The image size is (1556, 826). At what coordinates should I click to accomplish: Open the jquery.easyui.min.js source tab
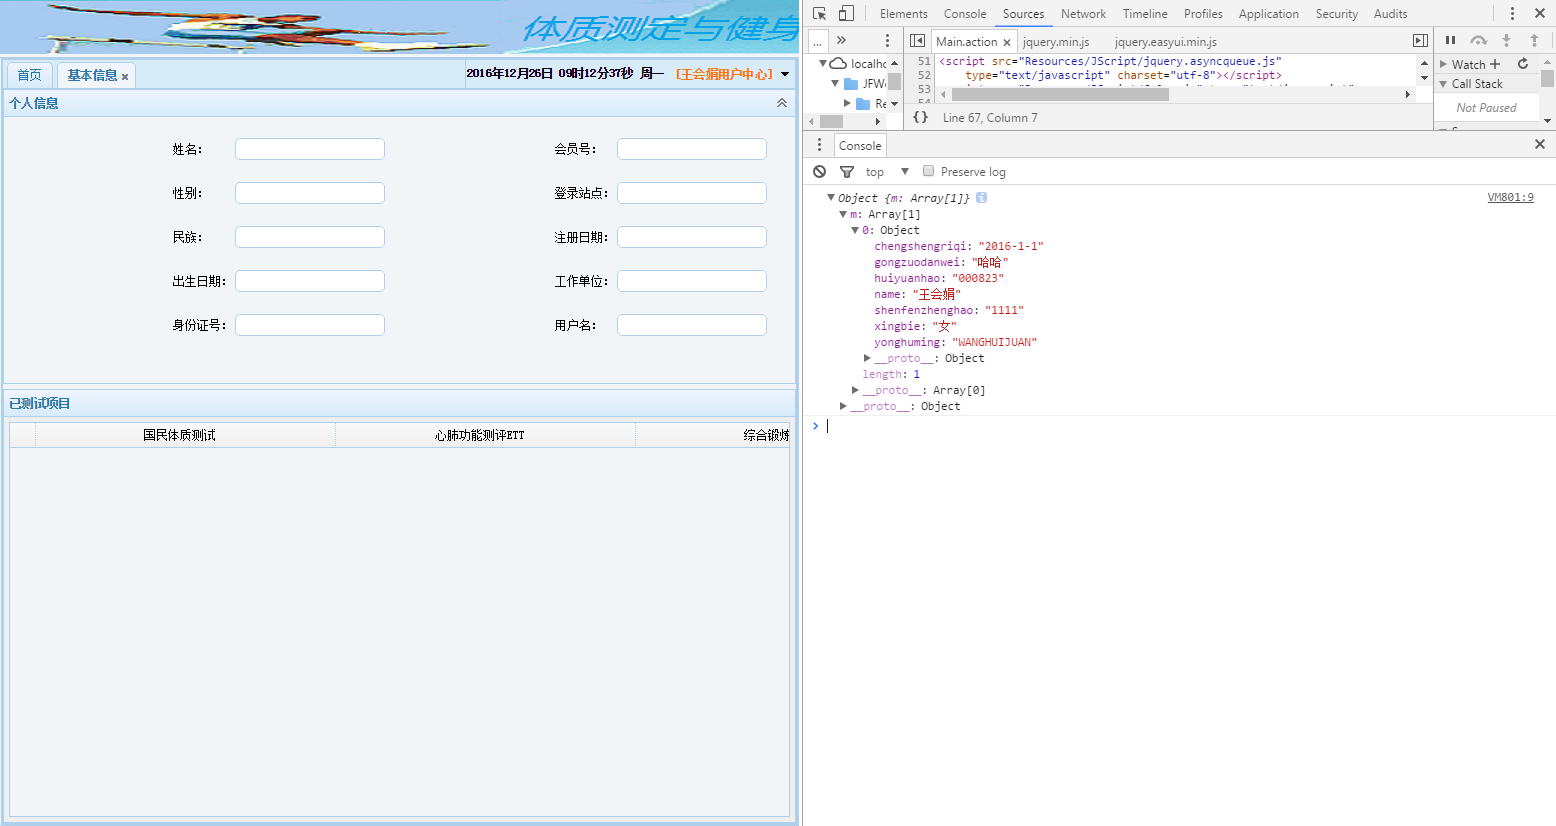tap(1165, 42)
